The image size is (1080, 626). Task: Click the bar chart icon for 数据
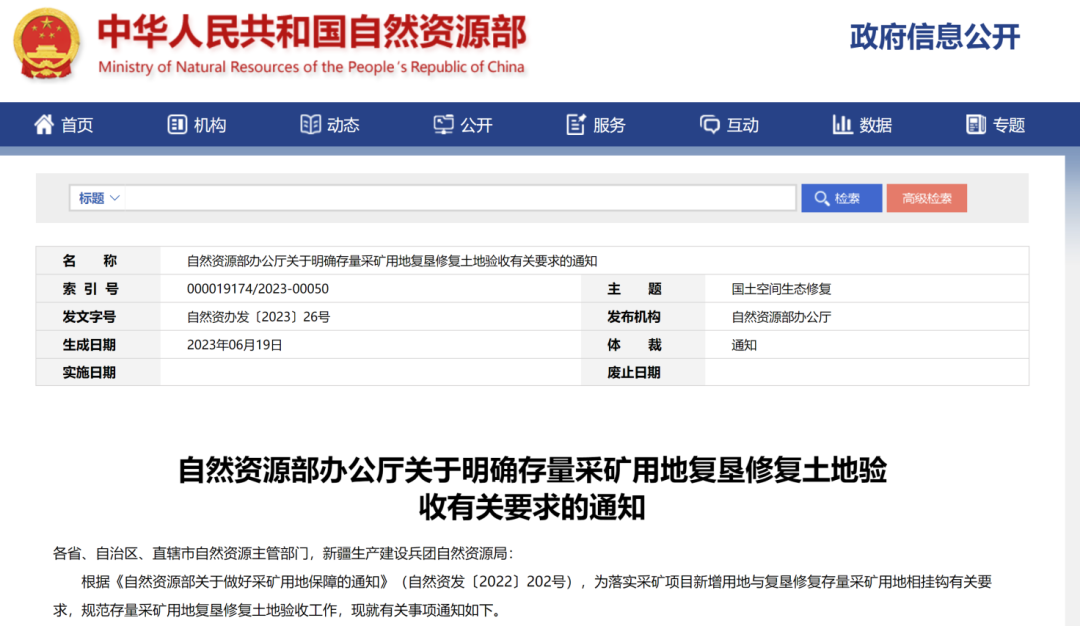click(x=842, y=125)
